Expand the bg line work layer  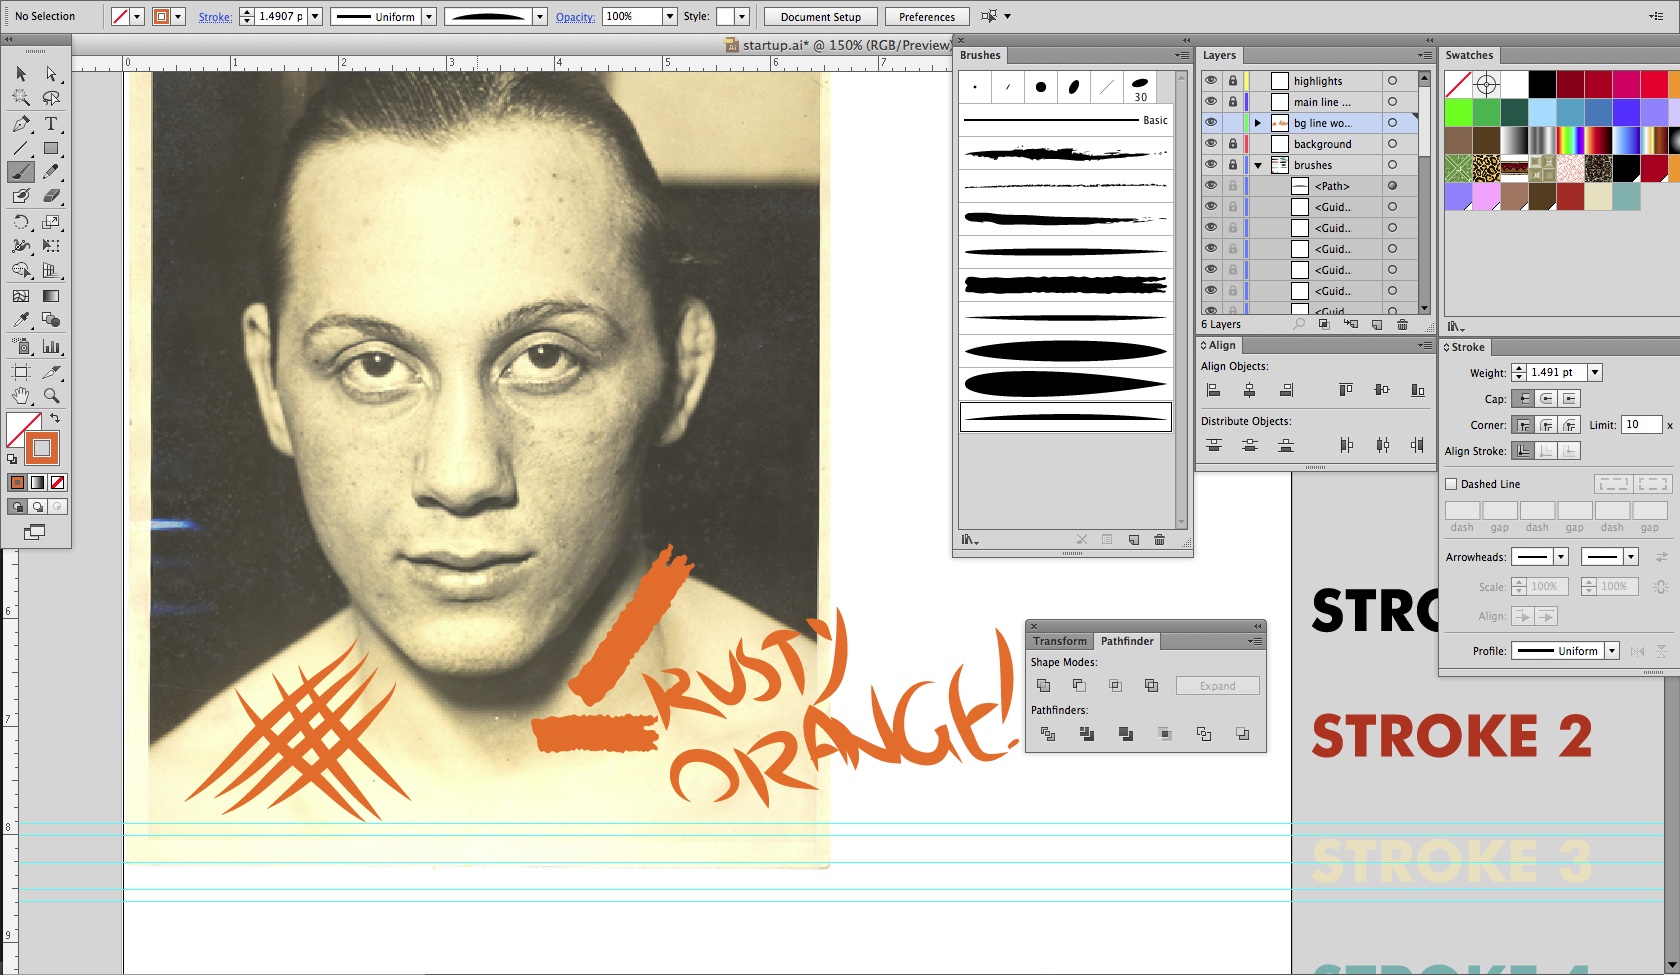coord(1258,123)
